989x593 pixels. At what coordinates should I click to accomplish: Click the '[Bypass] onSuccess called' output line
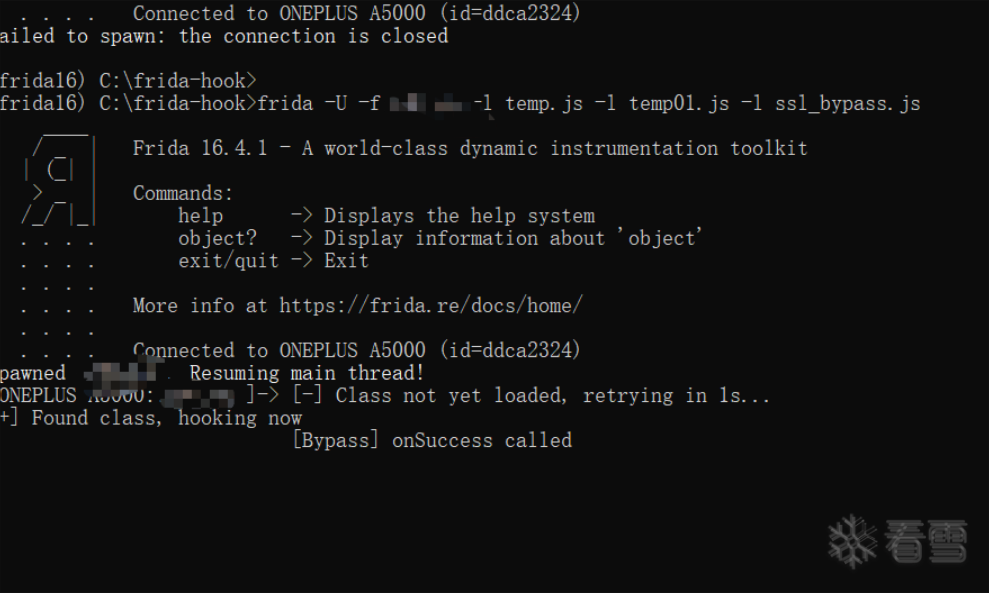(431, 440)
